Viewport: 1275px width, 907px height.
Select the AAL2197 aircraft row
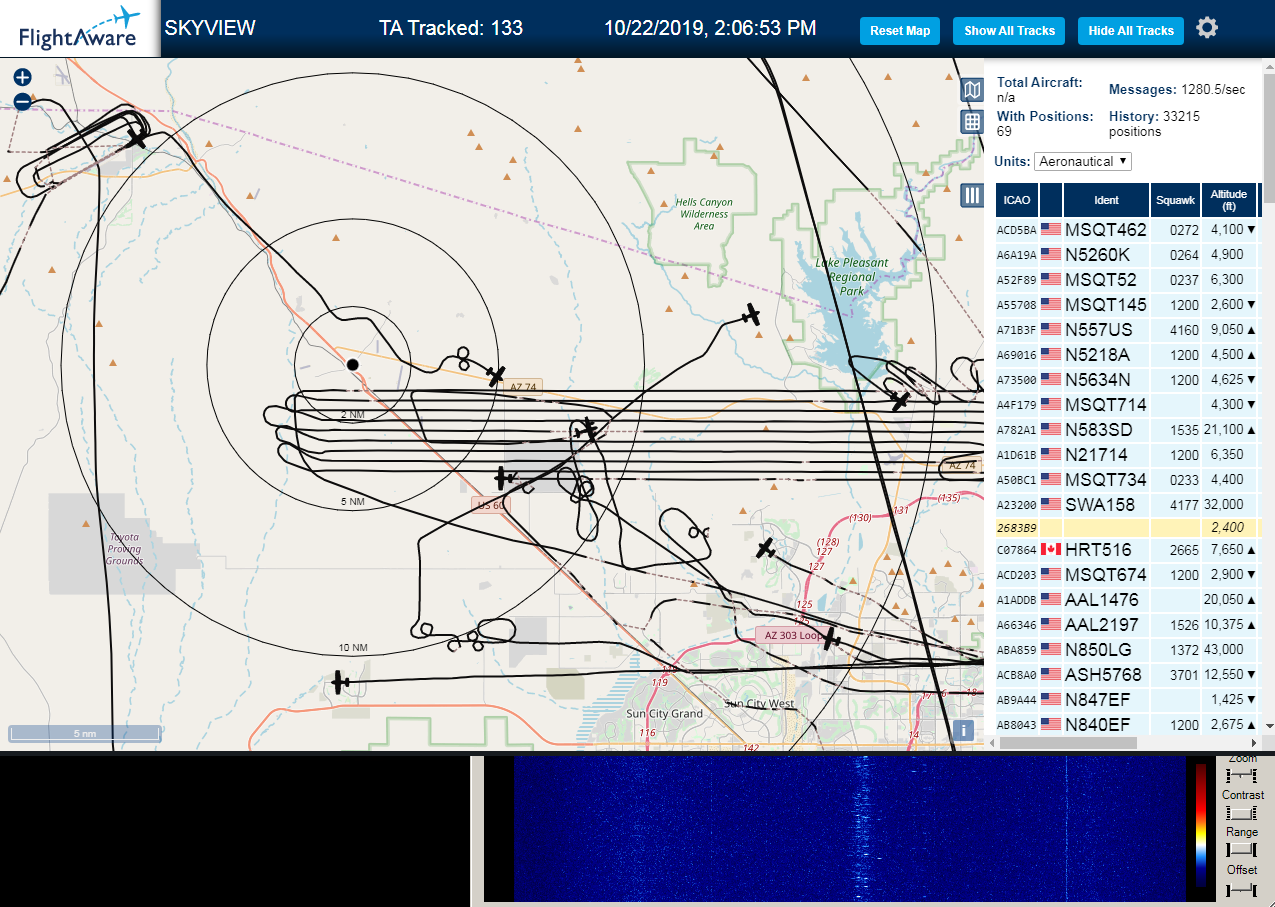click(x=1128, y=624)
